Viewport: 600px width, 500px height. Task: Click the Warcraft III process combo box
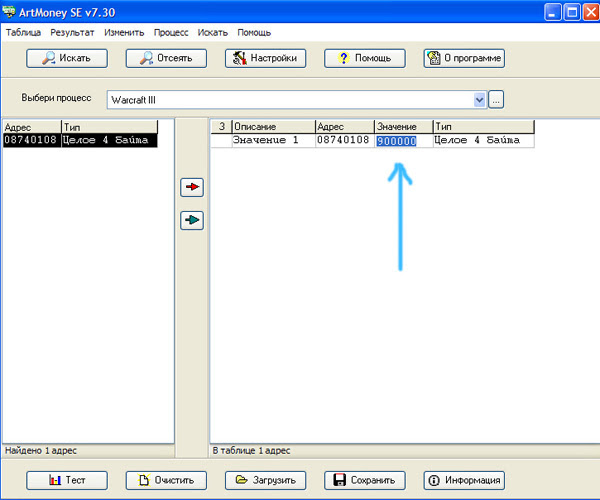coord(297,100)
